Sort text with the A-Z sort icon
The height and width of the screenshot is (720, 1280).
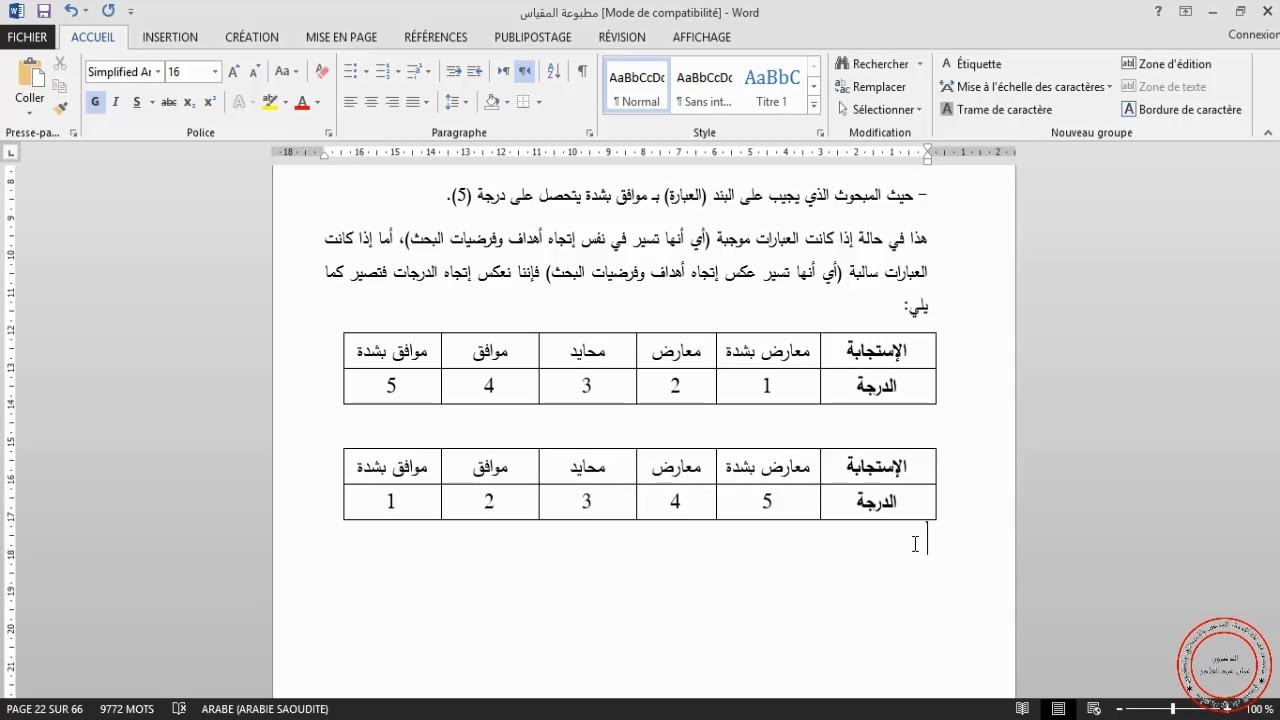pos(552,72)
